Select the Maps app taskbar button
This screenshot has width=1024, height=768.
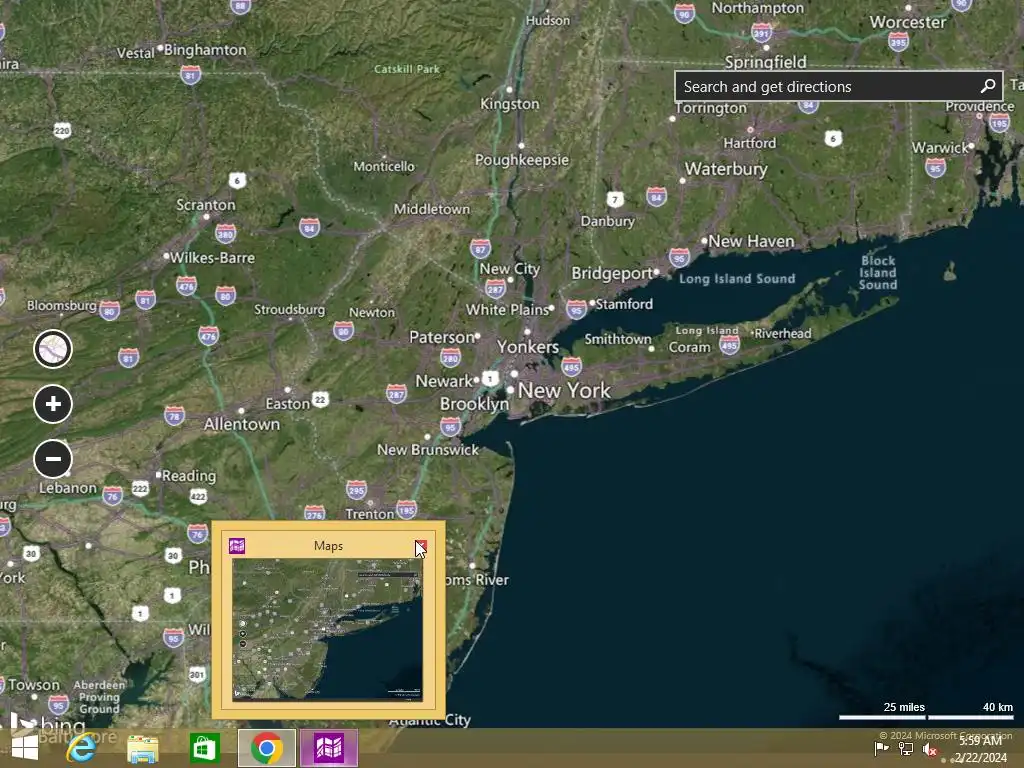click(328, 748)
